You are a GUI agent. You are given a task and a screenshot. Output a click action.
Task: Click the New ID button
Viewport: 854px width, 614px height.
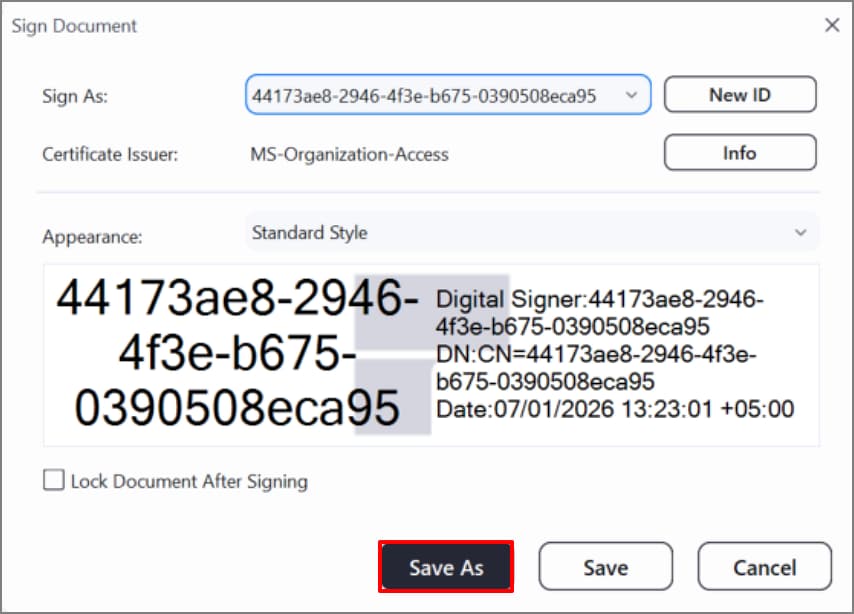click(x=740, y=94)
